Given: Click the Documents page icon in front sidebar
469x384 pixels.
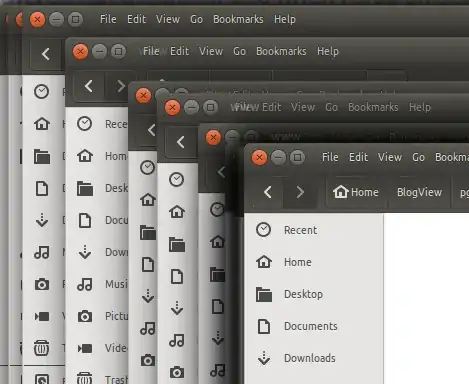Looking at the screenshot, I should [x=264, y=326].
